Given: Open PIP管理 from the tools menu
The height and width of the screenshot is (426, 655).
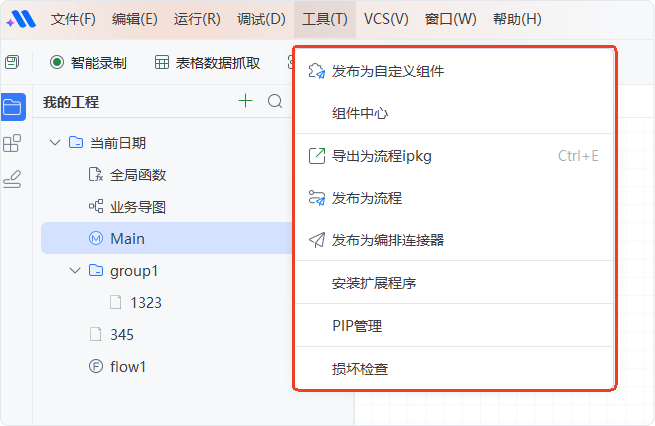Looking at the screenshot, I should point(357,326).
